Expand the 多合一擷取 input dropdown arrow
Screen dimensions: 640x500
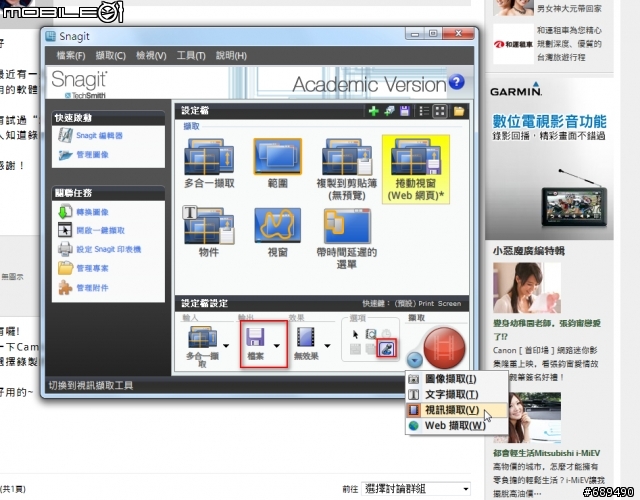(226, 346)
